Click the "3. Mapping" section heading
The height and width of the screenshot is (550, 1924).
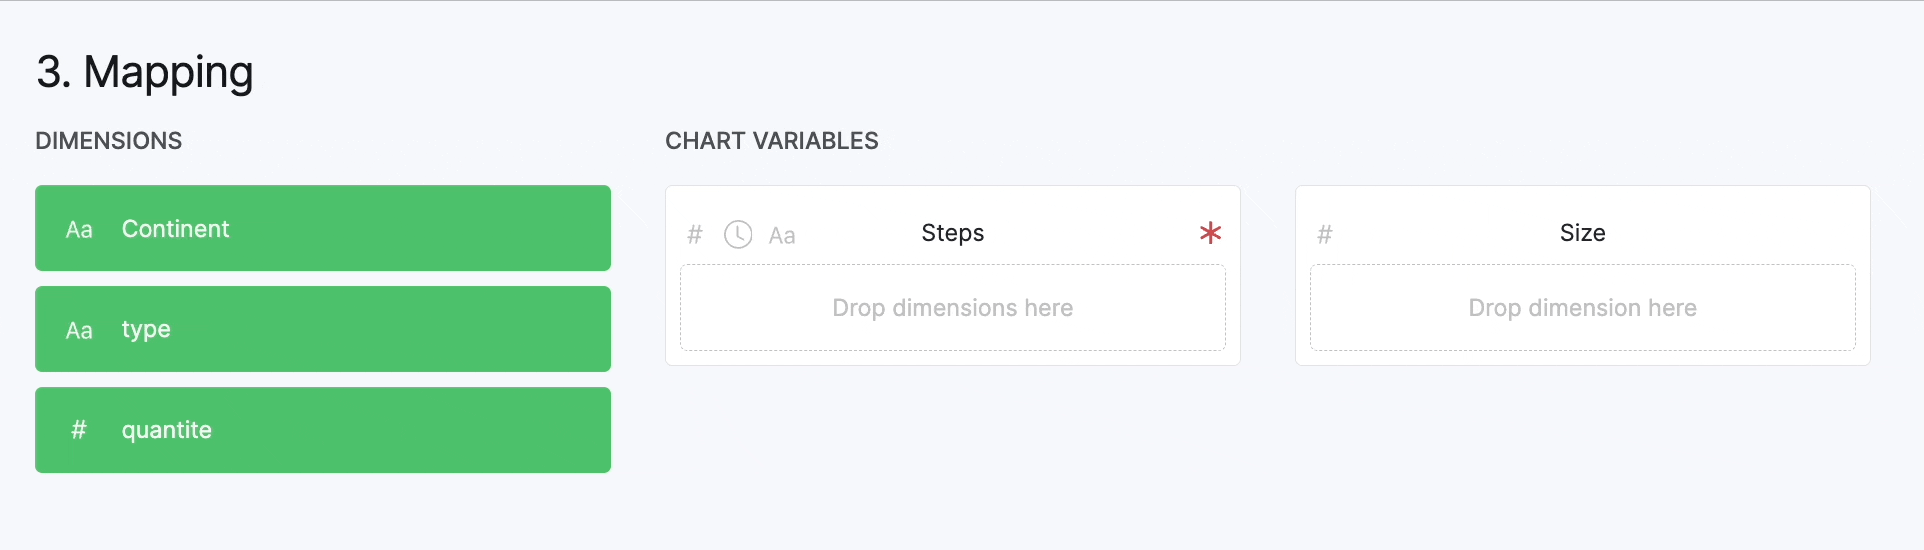click(145, 72)
